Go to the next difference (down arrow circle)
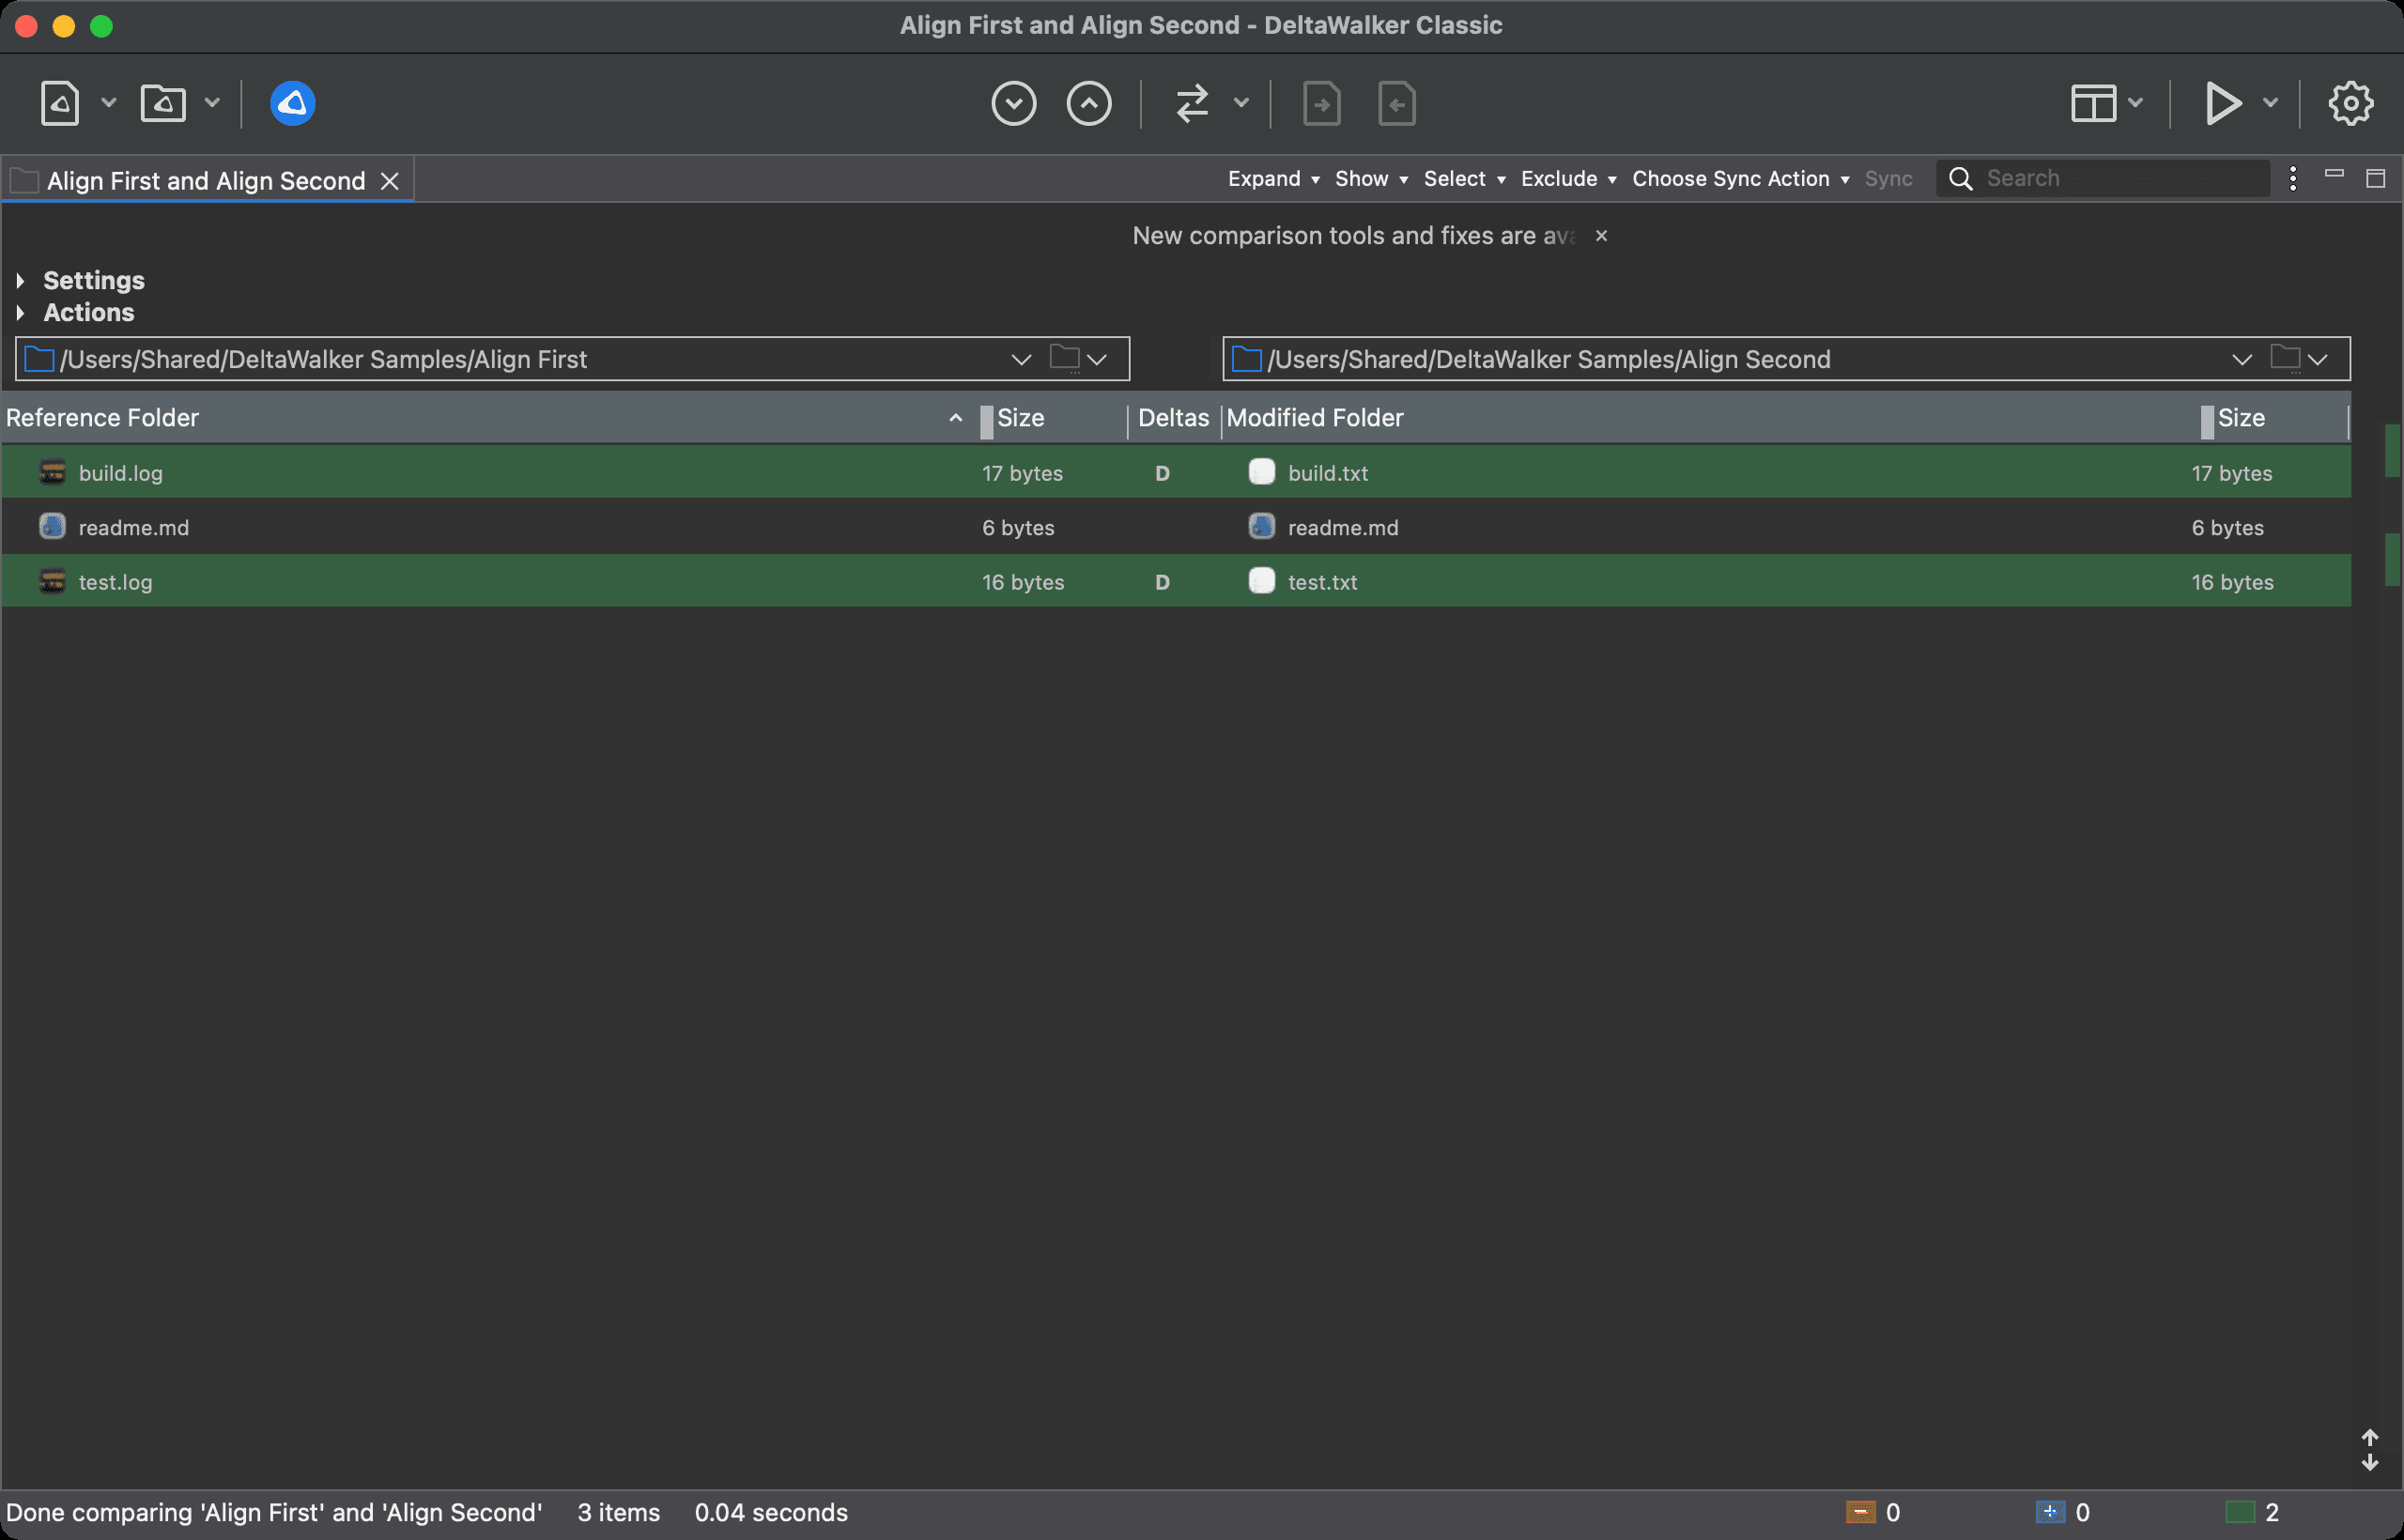This screenshot has width=2404, height=1540. pos(1014,103)
